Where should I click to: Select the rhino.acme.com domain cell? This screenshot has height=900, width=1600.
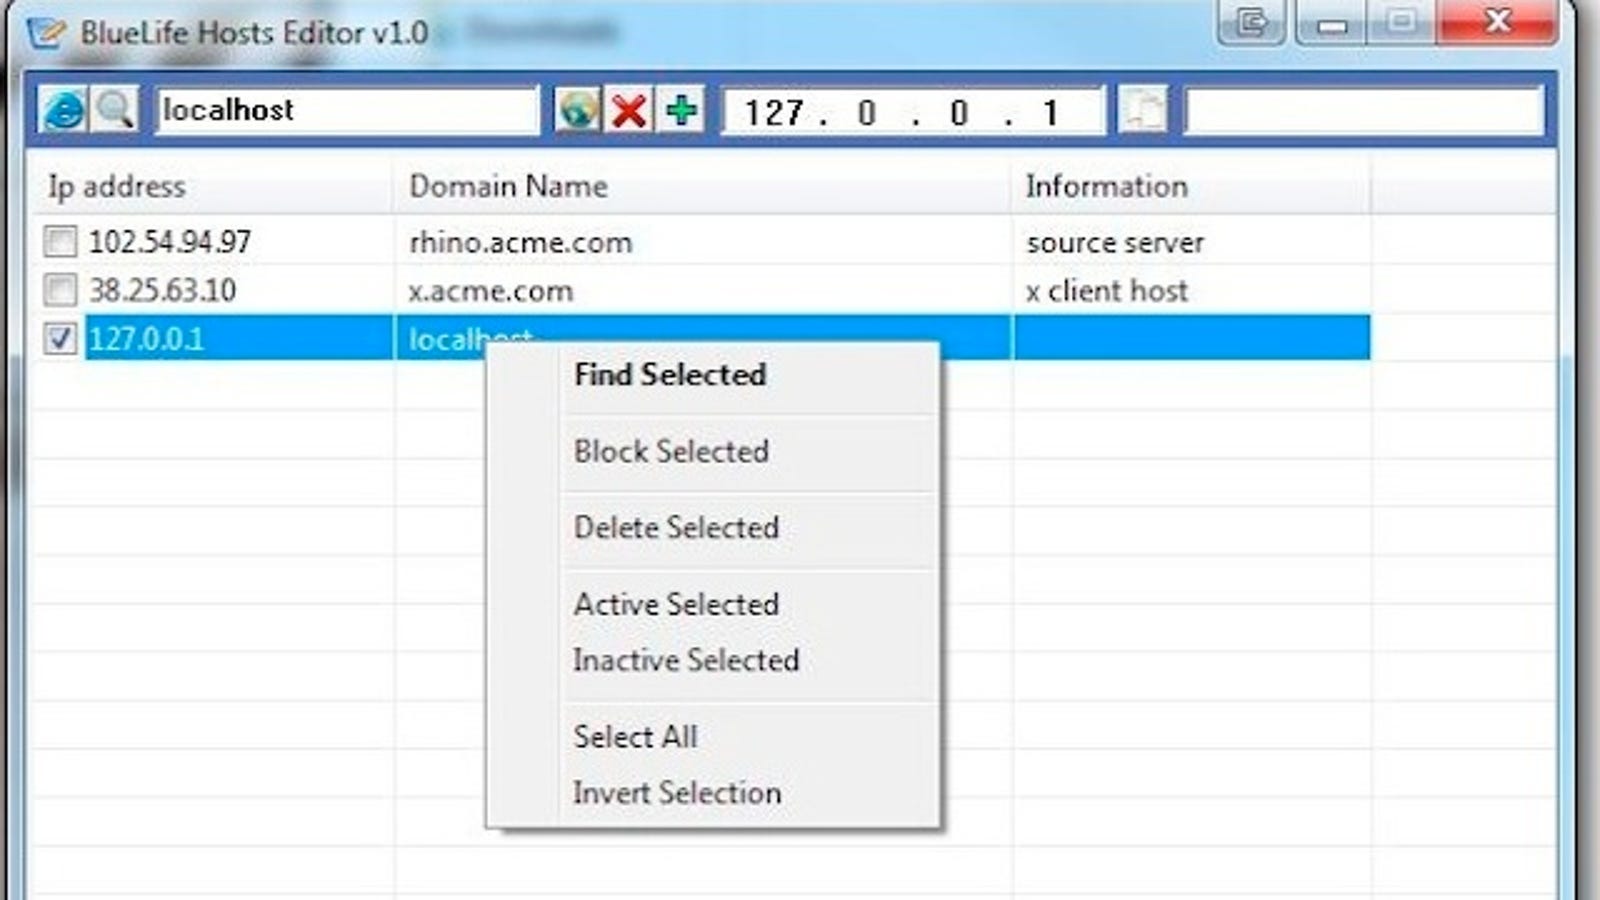703,242
